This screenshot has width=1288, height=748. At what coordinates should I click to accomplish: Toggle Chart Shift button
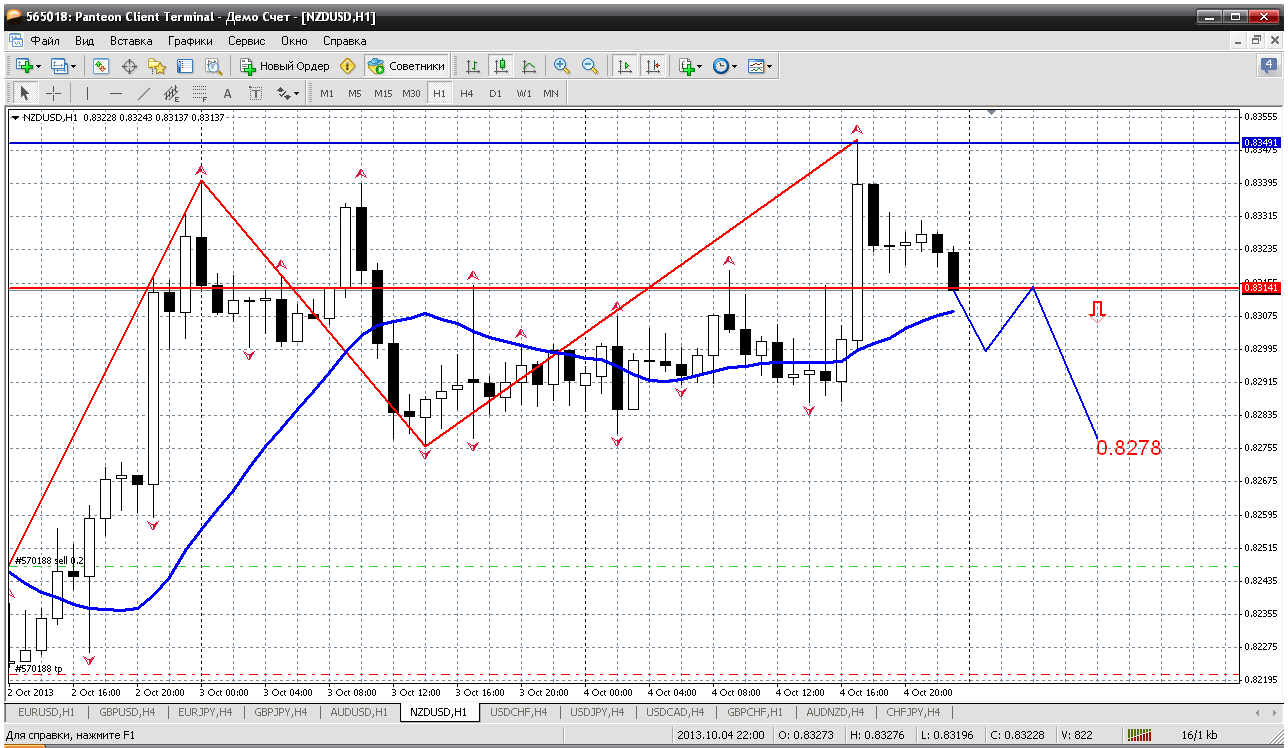pyautogui.click(x=653, y=66)
